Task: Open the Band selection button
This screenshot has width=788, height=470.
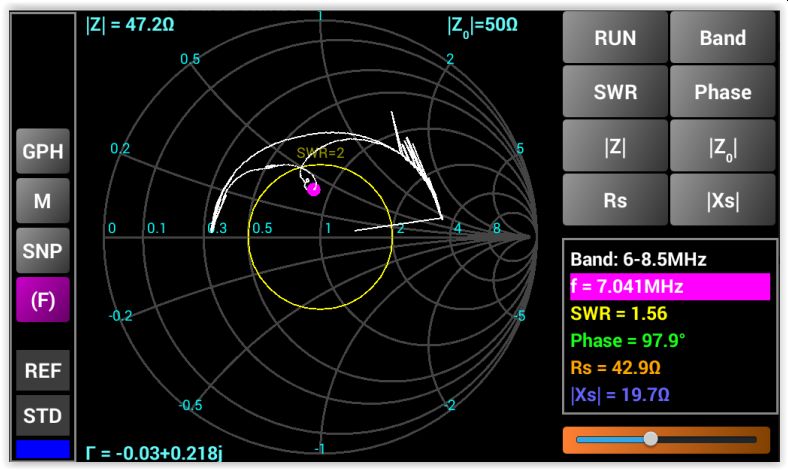Action: coord(723,38)
